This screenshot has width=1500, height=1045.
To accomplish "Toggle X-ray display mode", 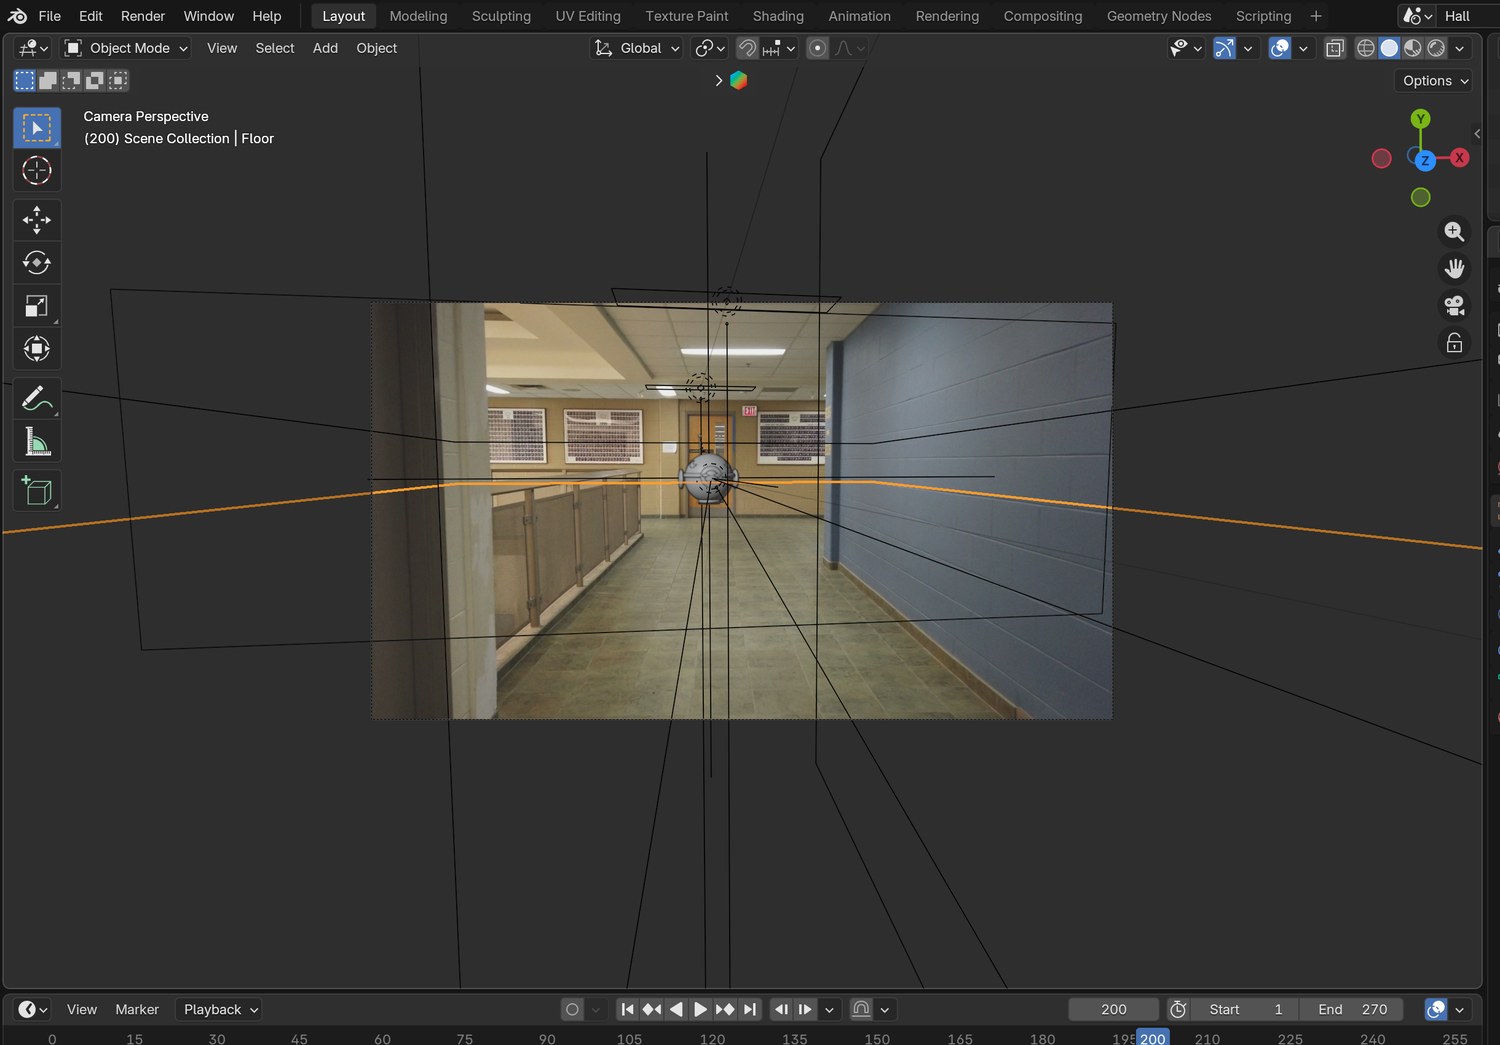I will (1335, 48).
